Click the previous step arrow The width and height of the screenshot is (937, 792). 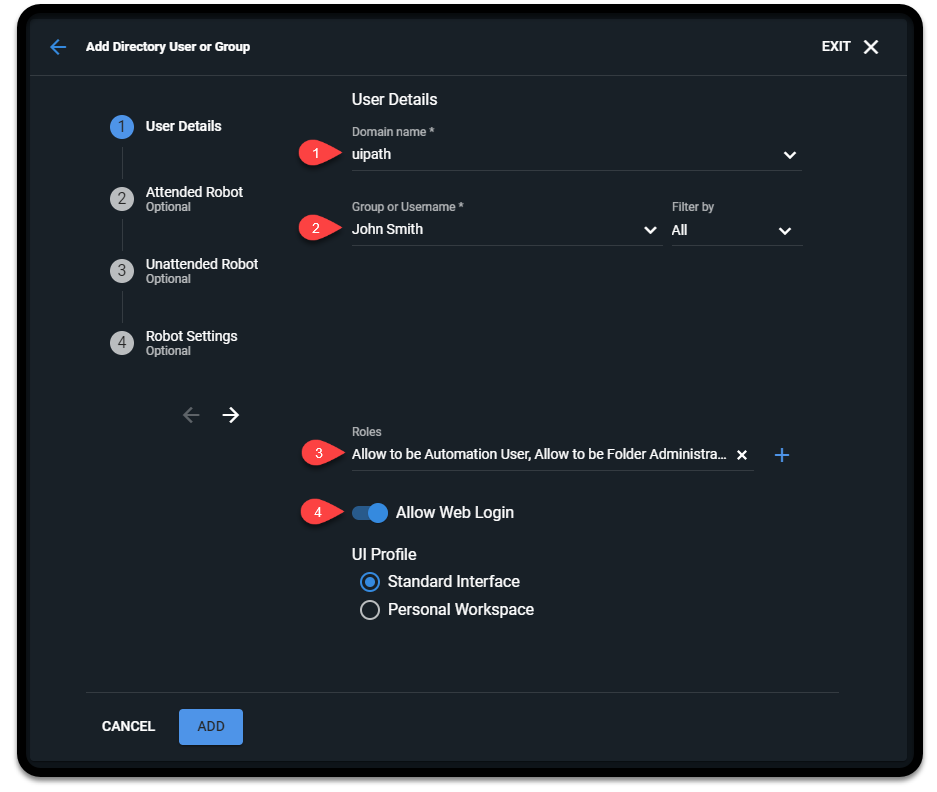[190, 414]
